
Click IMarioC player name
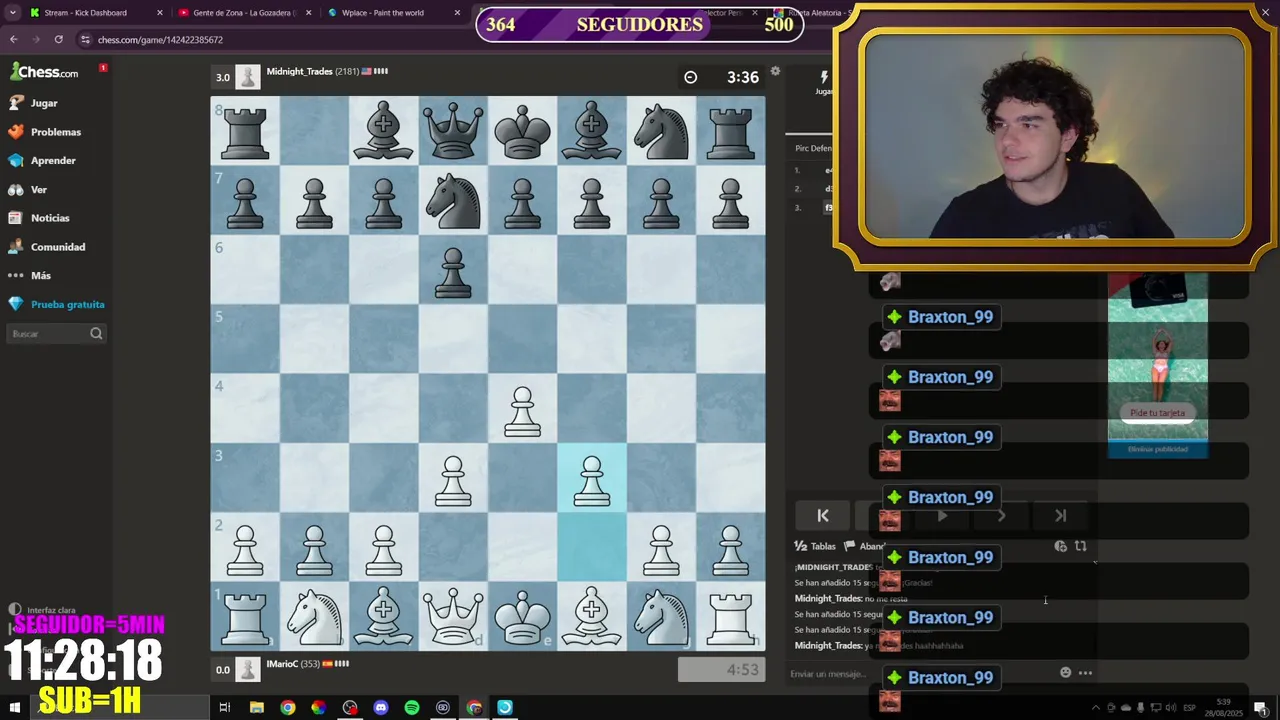pyautogui.click(x=282, y=663)
